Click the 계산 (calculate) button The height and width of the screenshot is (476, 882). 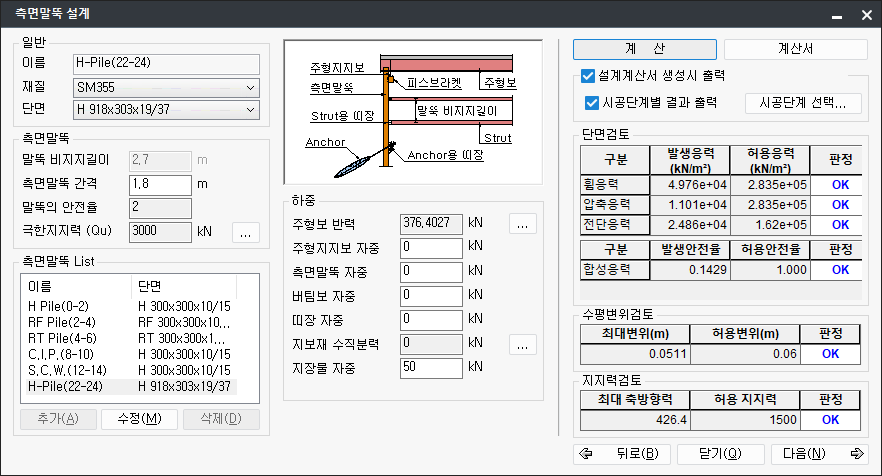tap(645, 49)
